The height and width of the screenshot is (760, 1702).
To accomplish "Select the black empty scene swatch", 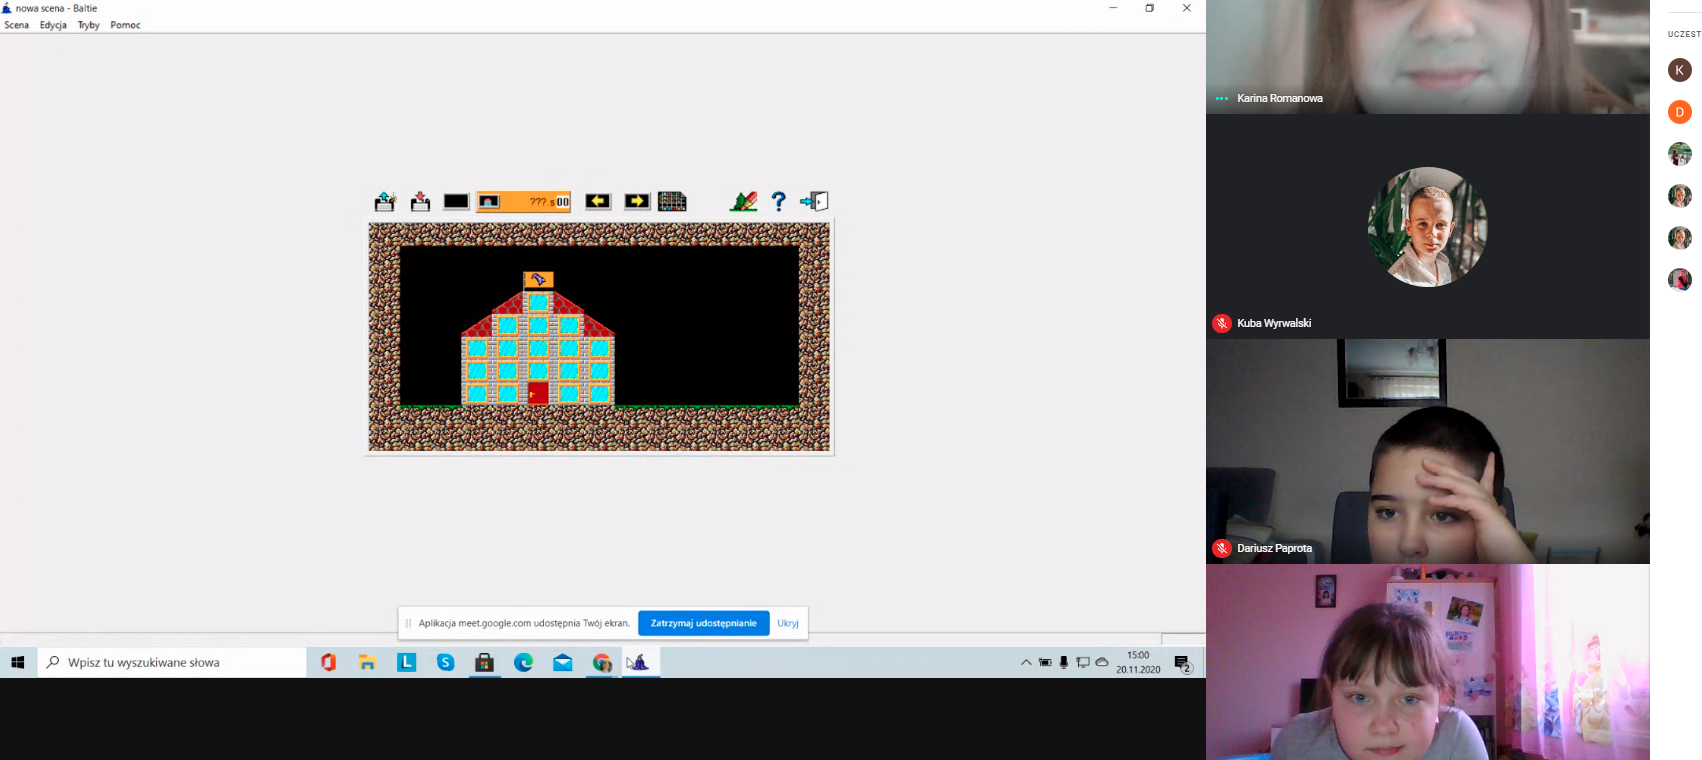I will (x=456, y=201).
